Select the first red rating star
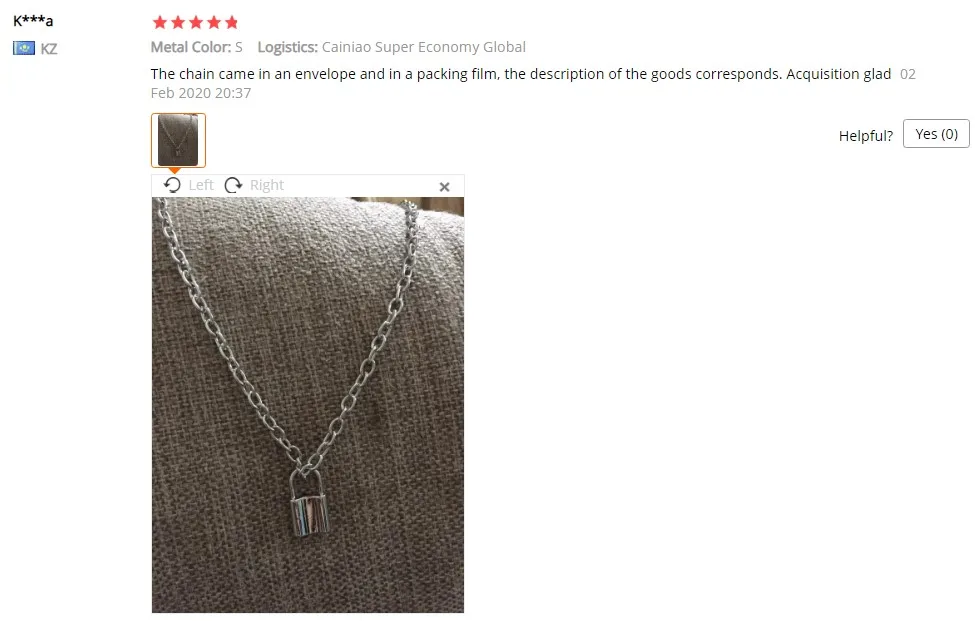 coord(160,23)
